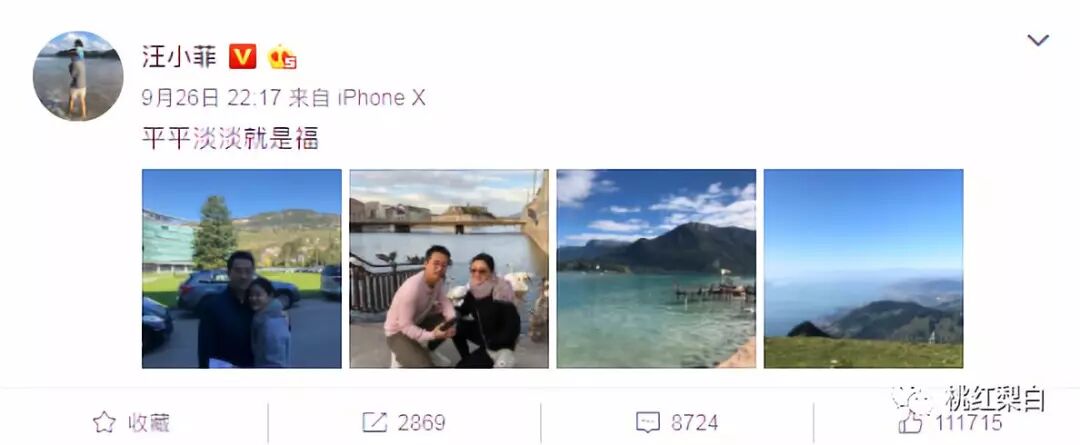Click the post text 平平淡淡就是福

230,138
